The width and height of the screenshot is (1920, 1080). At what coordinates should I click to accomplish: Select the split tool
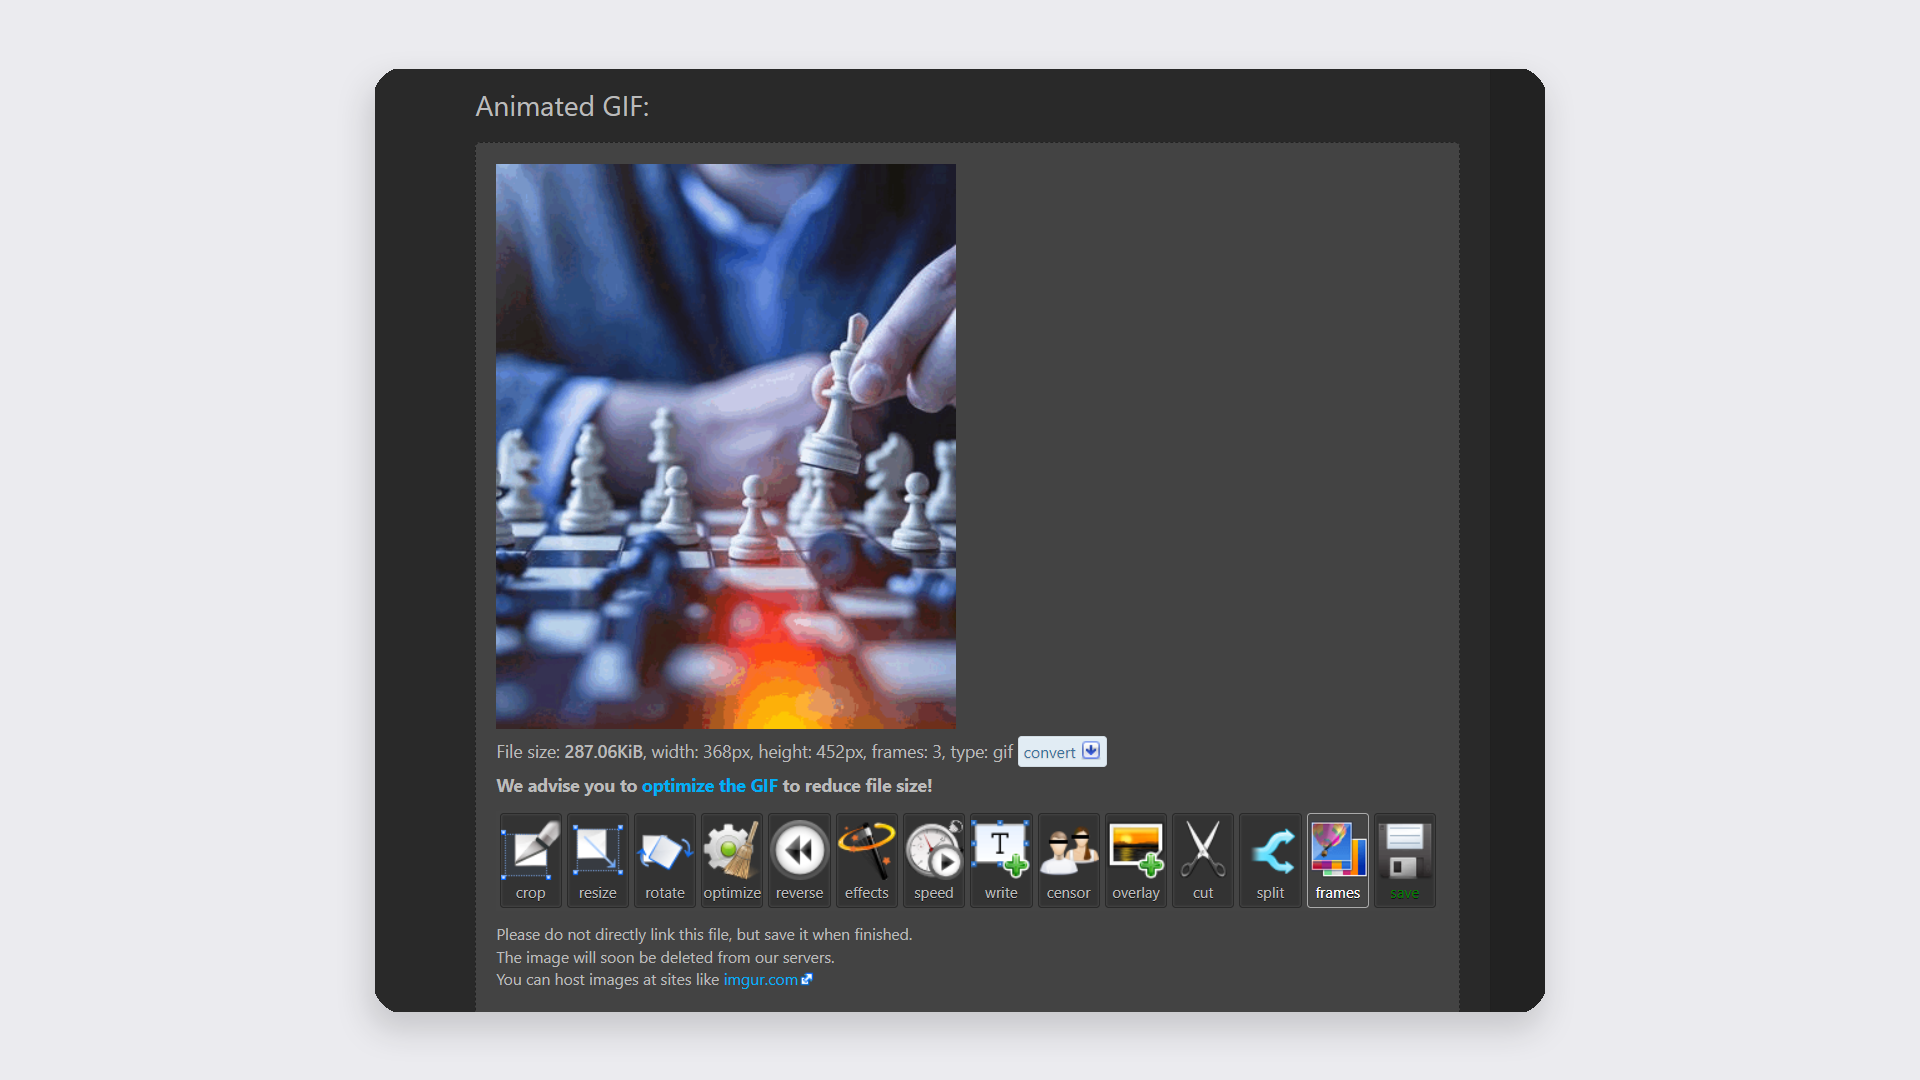tap(1269, 860)
